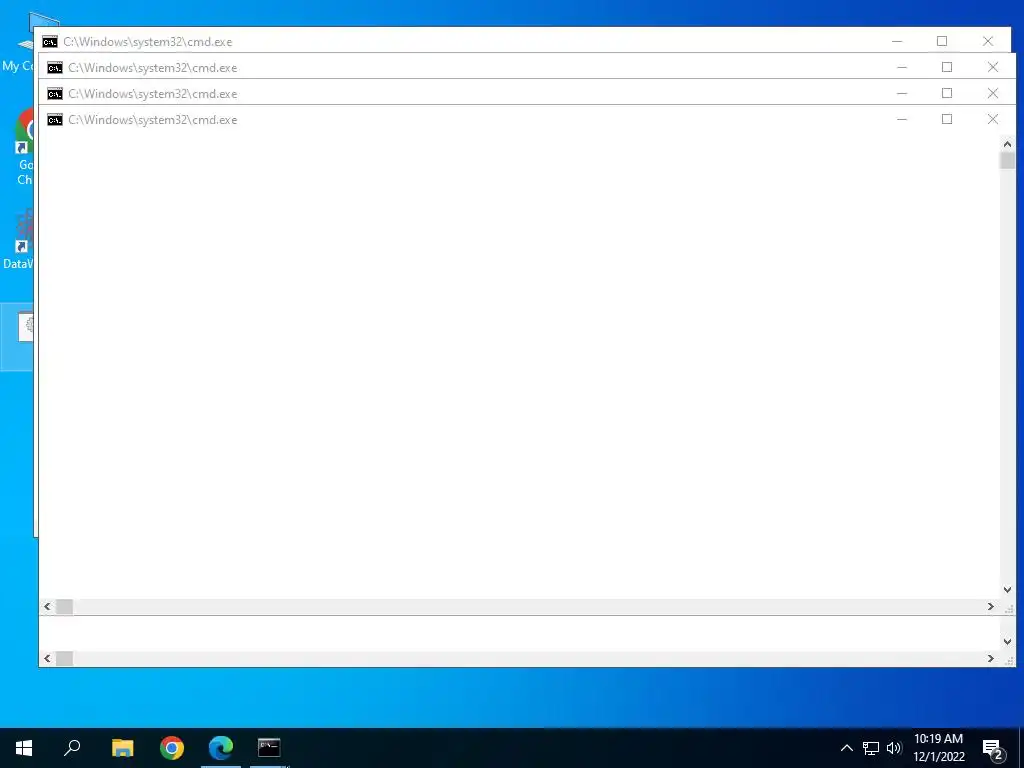Click bottommost horizontal scrollbar's left arrow
1024x768 pixels.
tap(47, 658)
